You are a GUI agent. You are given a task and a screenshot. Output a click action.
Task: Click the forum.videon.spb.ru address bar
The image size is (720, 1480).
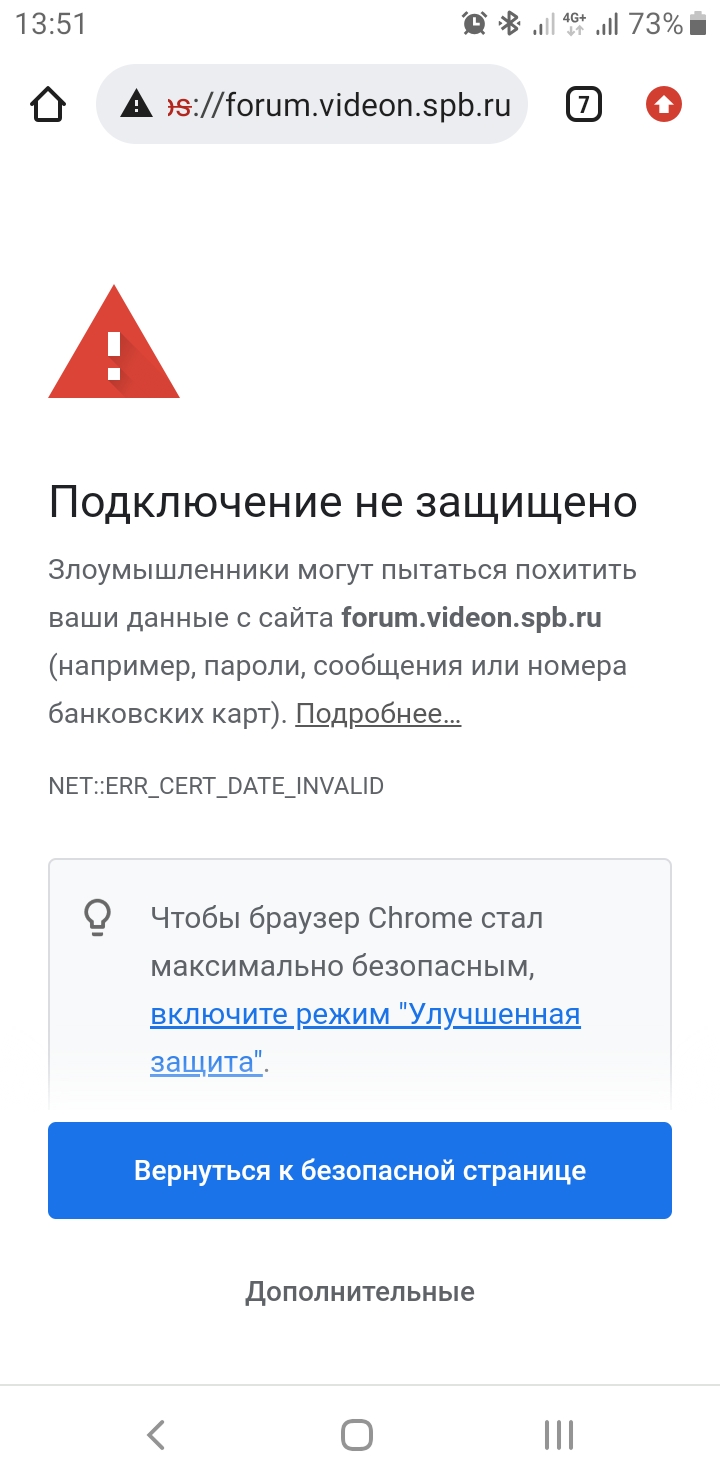[311, 104]
